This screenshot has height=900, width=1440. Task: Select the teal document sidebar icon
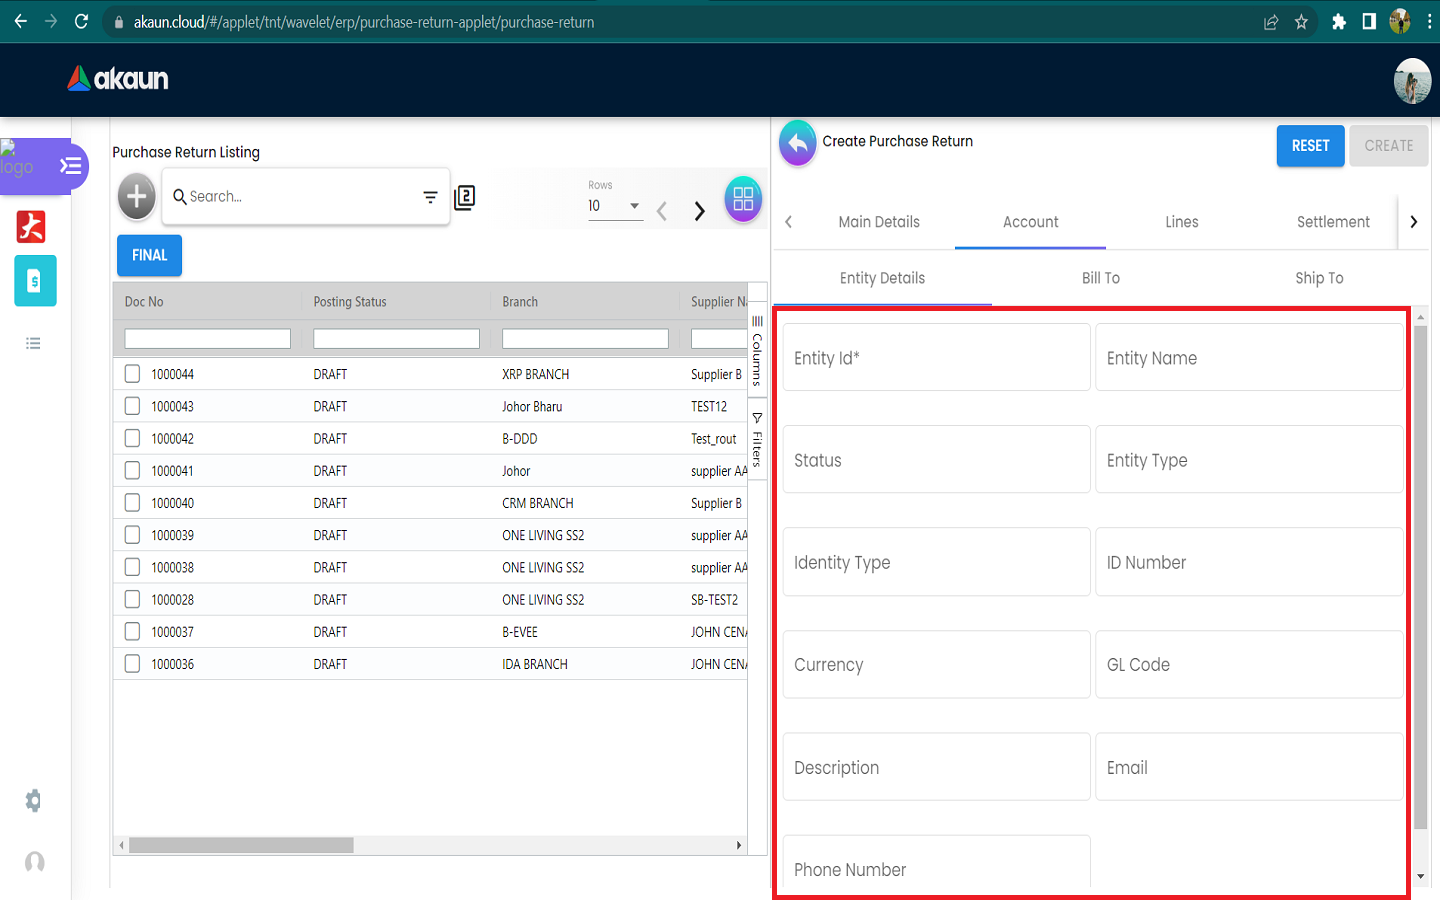pyautogui.click(x=35, y=281)
